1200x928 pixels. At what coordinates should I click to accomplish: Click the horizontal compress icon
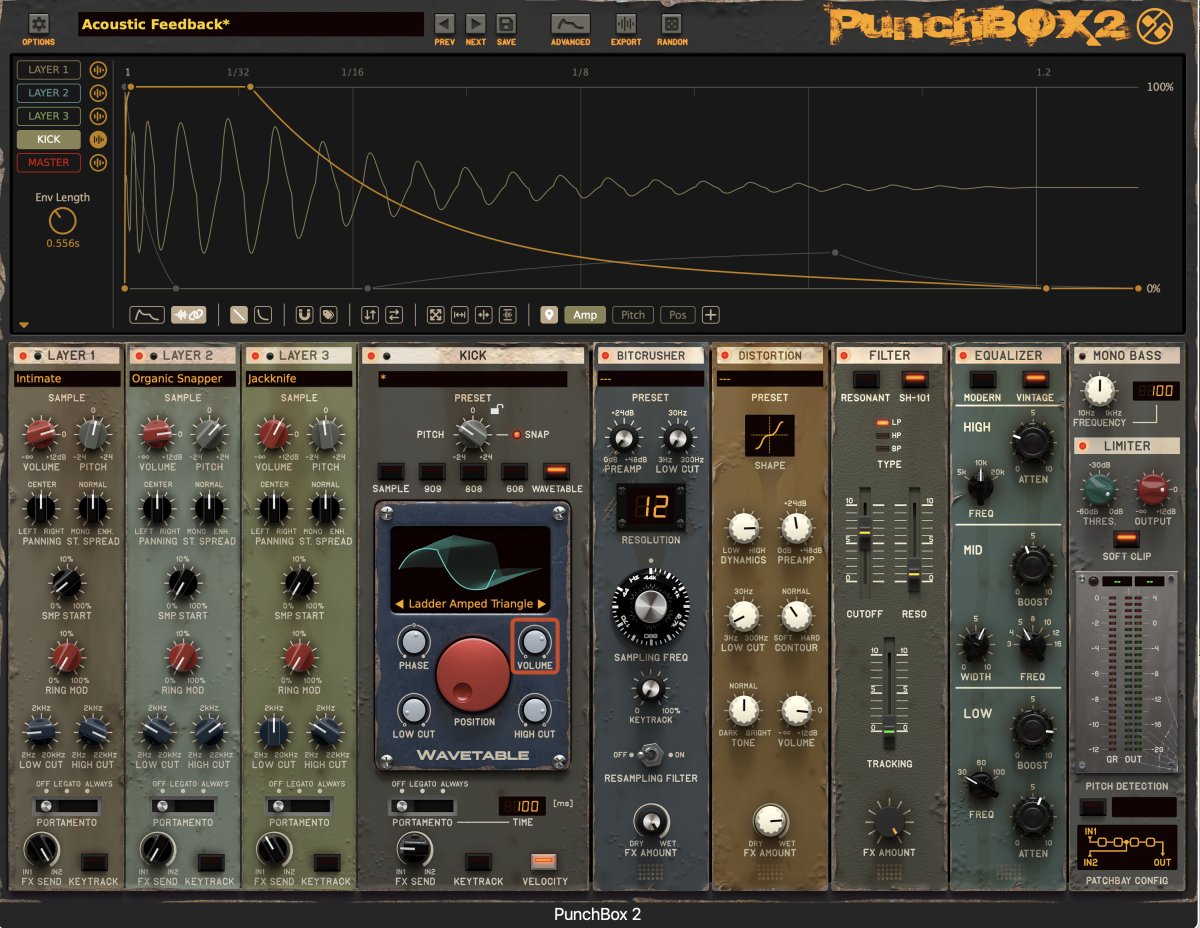(484, 315)
